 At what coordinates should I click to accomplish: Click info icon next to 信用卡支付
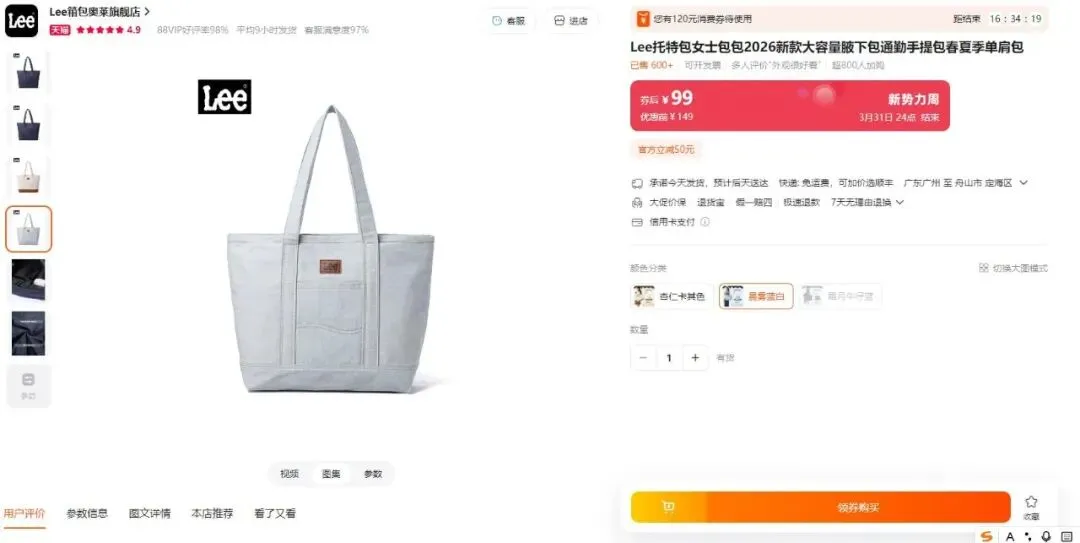point(705,222)
